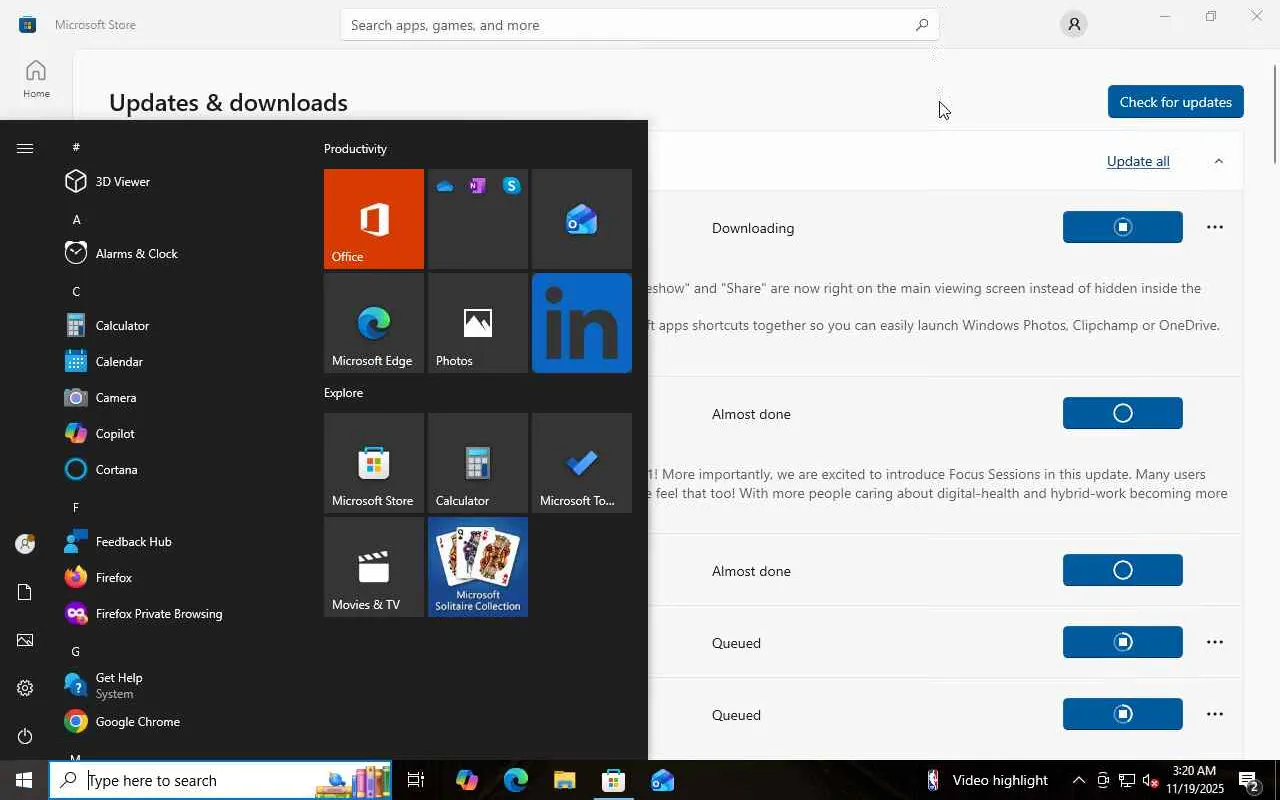Show hidden system tray icons
Screen dimensions: 1280x800
pyautogui.click(x=1079, y=780)
